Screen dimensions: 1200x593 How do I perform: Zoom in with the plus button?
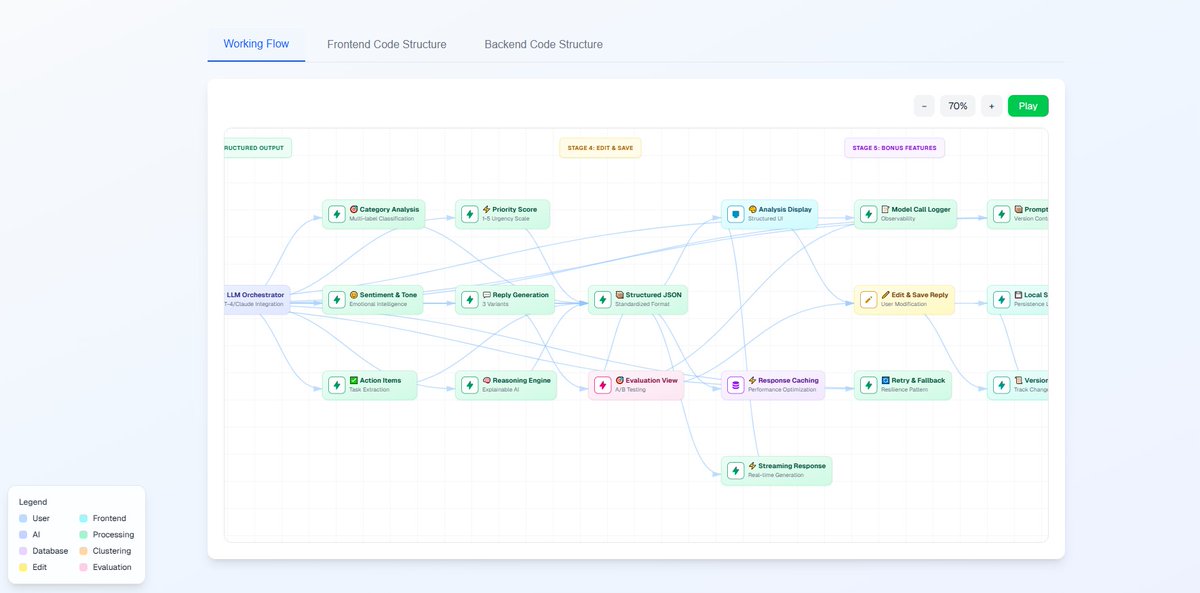point(991,106)
